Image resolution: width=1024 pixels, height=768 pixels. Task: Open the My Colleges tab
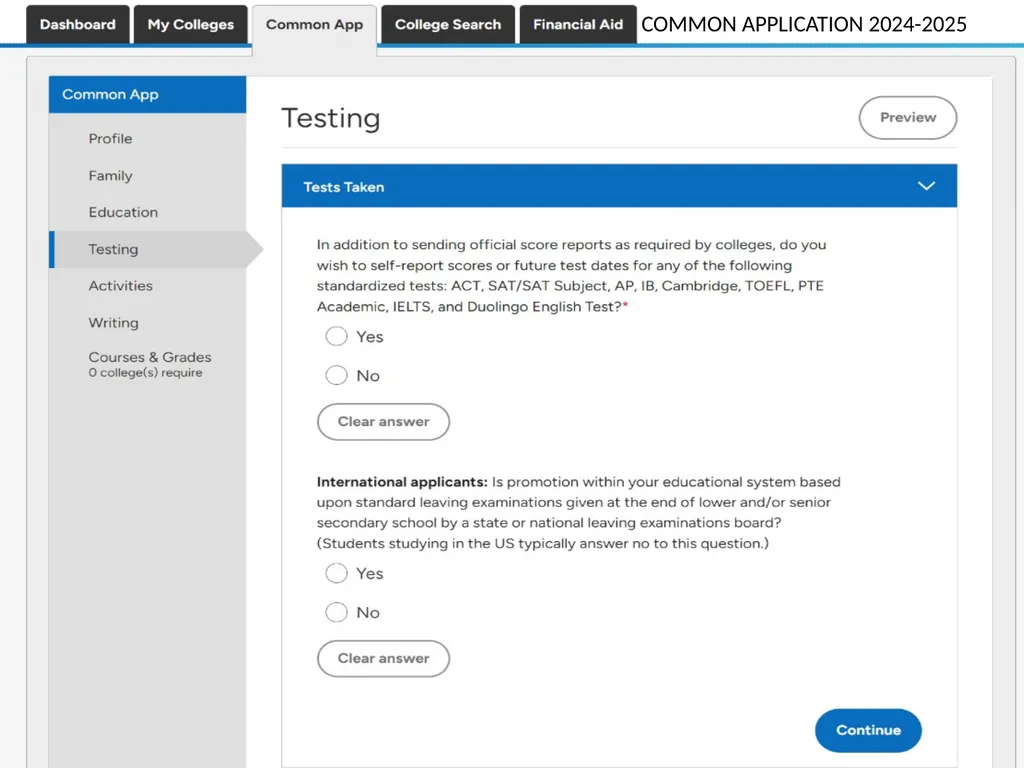tap(191, 25)
